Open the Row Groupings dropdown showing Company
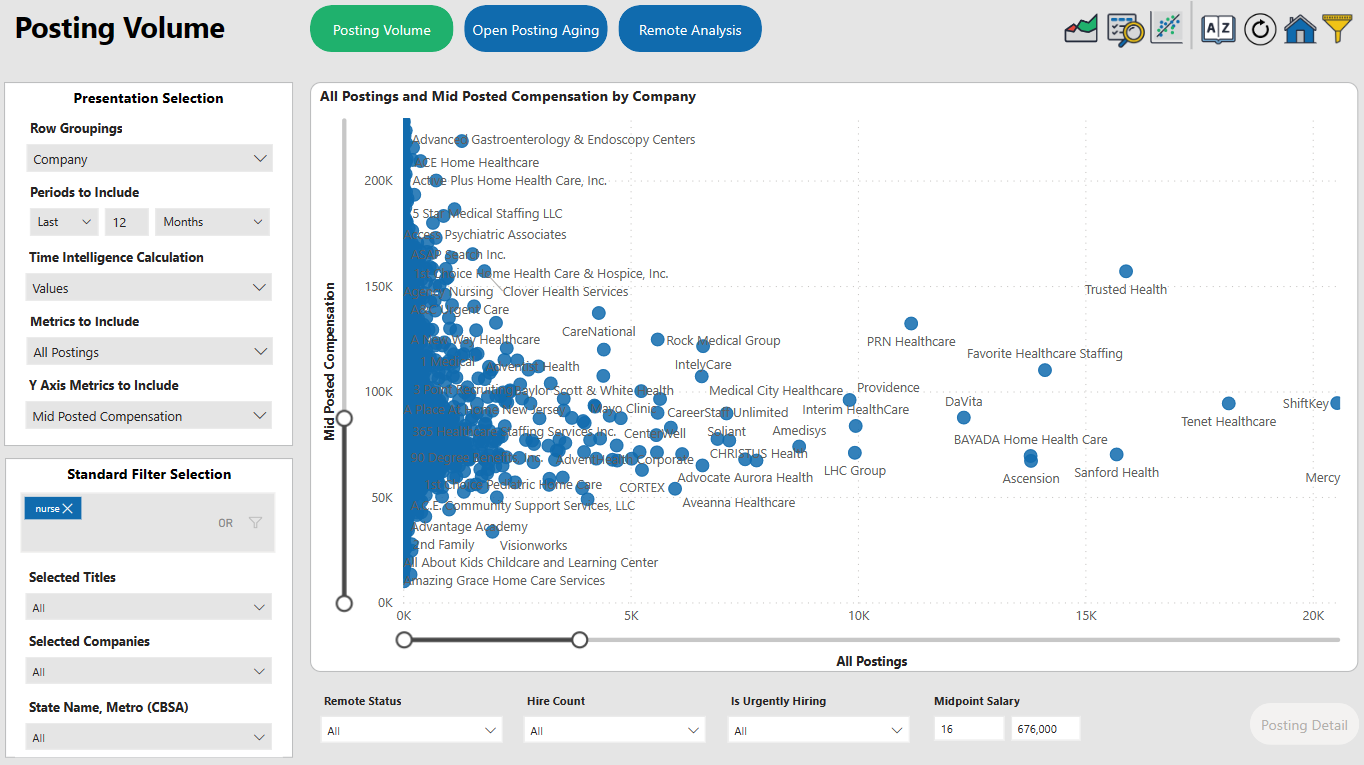Image resolution: width=1364 pixels, height=765 pixels. pyautogui.click(x=148, y=158)
